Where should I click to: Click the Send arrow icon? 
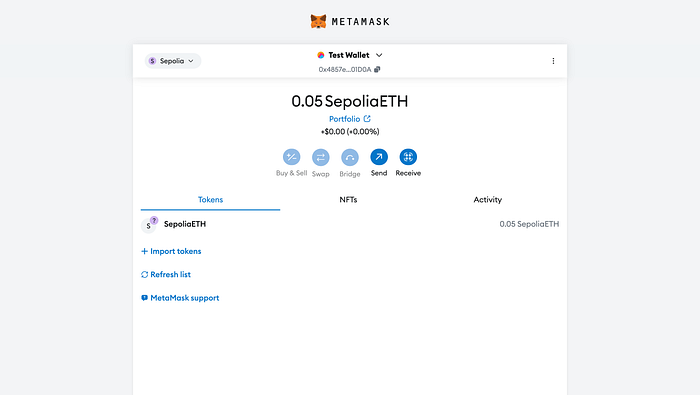click(379, 157)
